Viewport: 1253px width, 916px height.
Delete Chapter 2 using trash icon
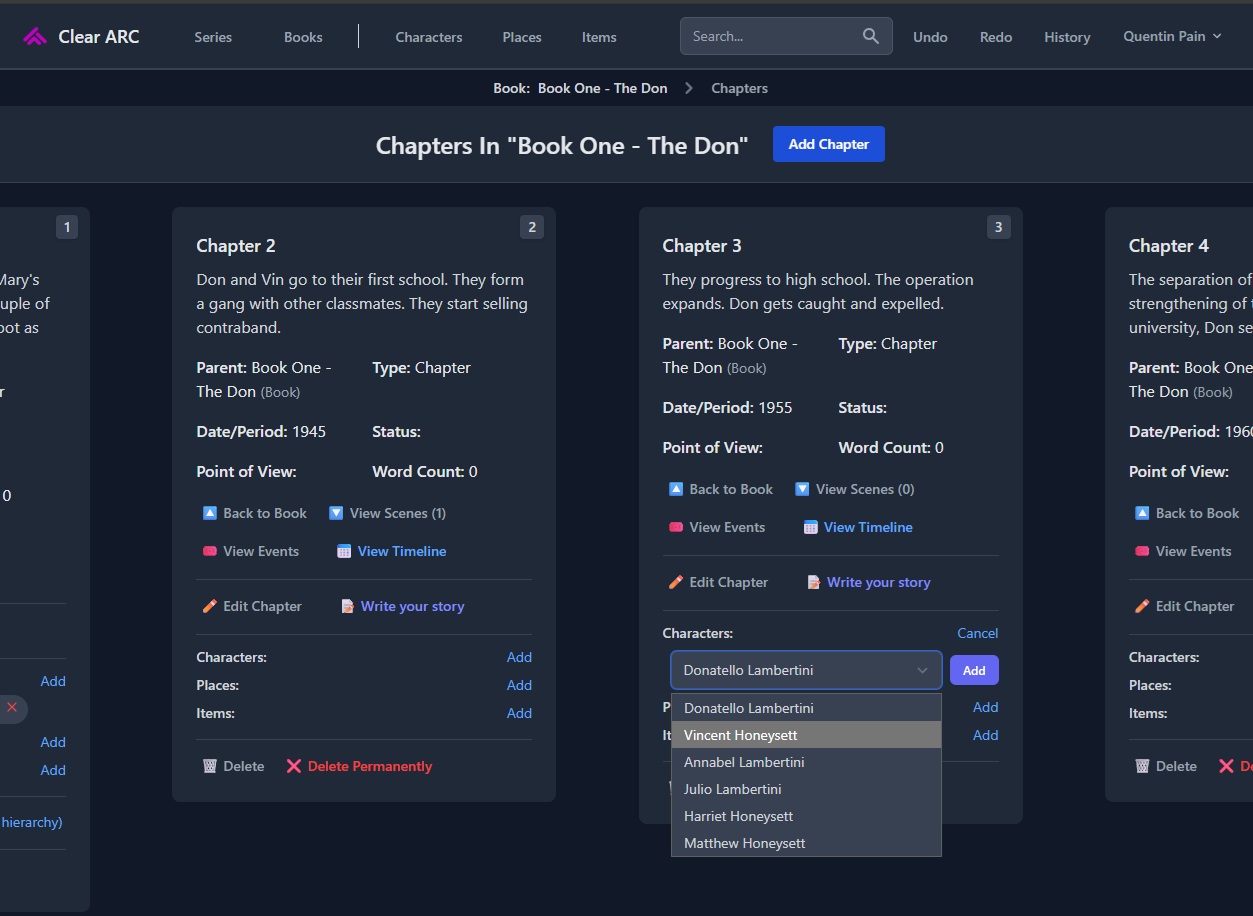233,766
